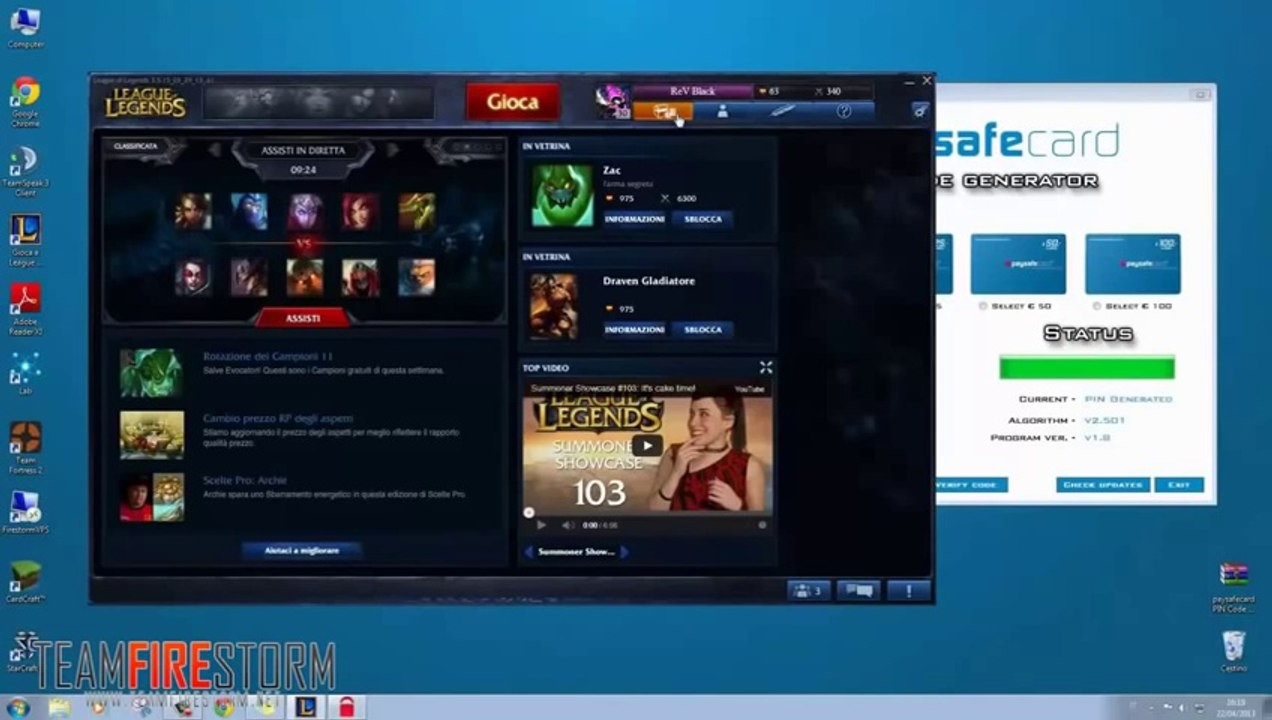Open the Gioca a League of Legends desktop shortcut
Viewport: 1272px width, 720px height.
click(25, 240)
